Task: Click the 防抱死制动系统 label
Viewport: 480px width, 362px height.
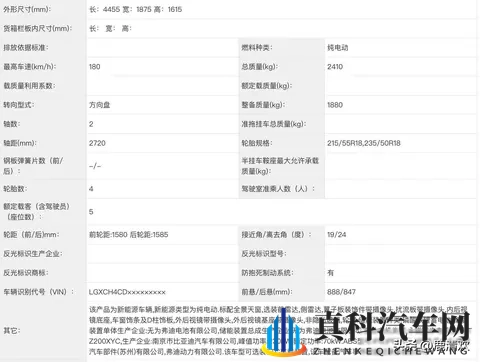Action: pyautogui.click(x=267, y=273)
